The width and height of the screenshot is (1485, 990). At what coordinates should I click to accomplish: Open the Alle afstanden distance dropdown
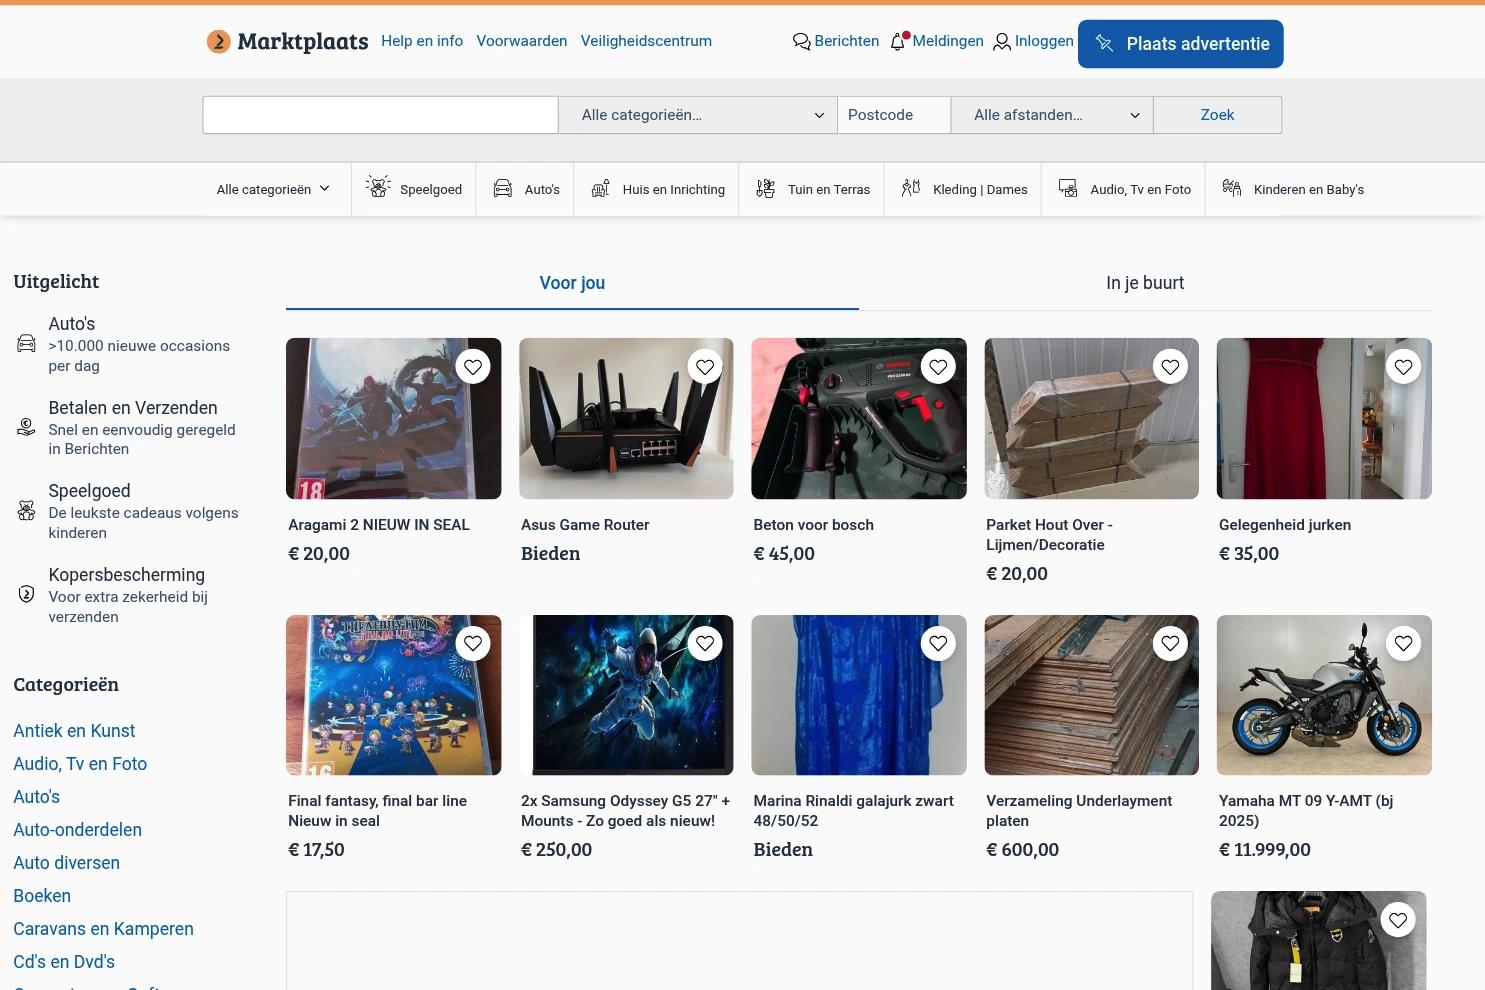click(x=1052, y=115)
